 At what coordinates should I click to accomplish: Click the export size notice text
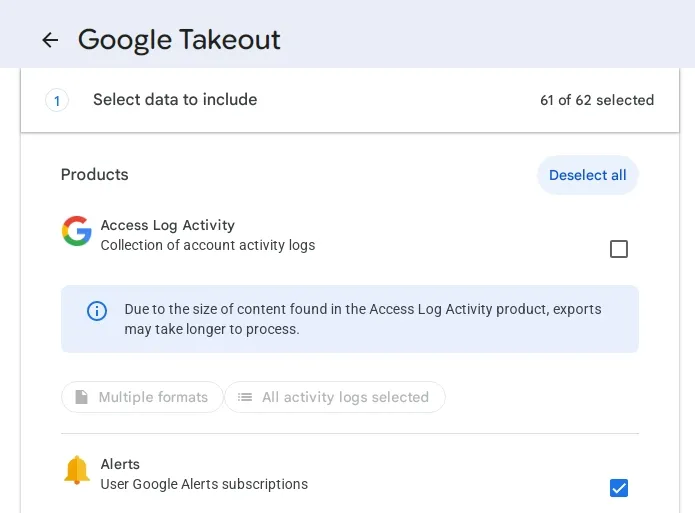(x=363, y=319)
